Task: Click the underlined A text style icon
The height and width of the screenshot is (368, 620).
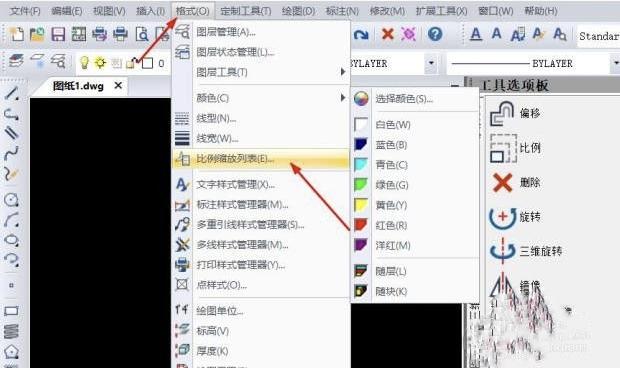Action: coord(476,34)
